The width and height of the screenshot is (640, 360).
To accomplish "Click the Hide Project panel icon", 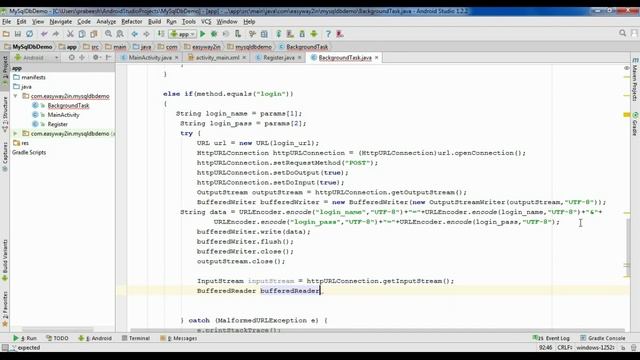I will tap(108, 58).
